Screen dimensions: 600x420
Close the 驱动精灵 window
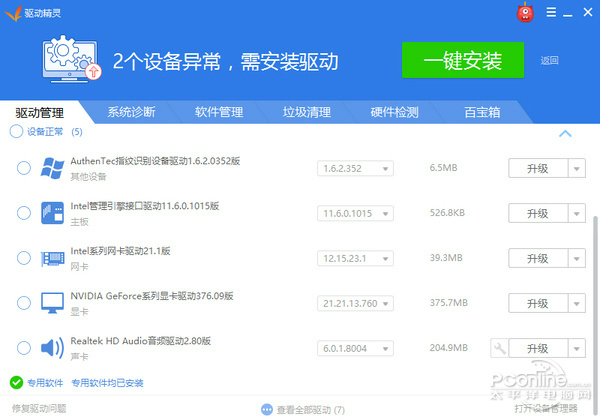tap(588, 12)
